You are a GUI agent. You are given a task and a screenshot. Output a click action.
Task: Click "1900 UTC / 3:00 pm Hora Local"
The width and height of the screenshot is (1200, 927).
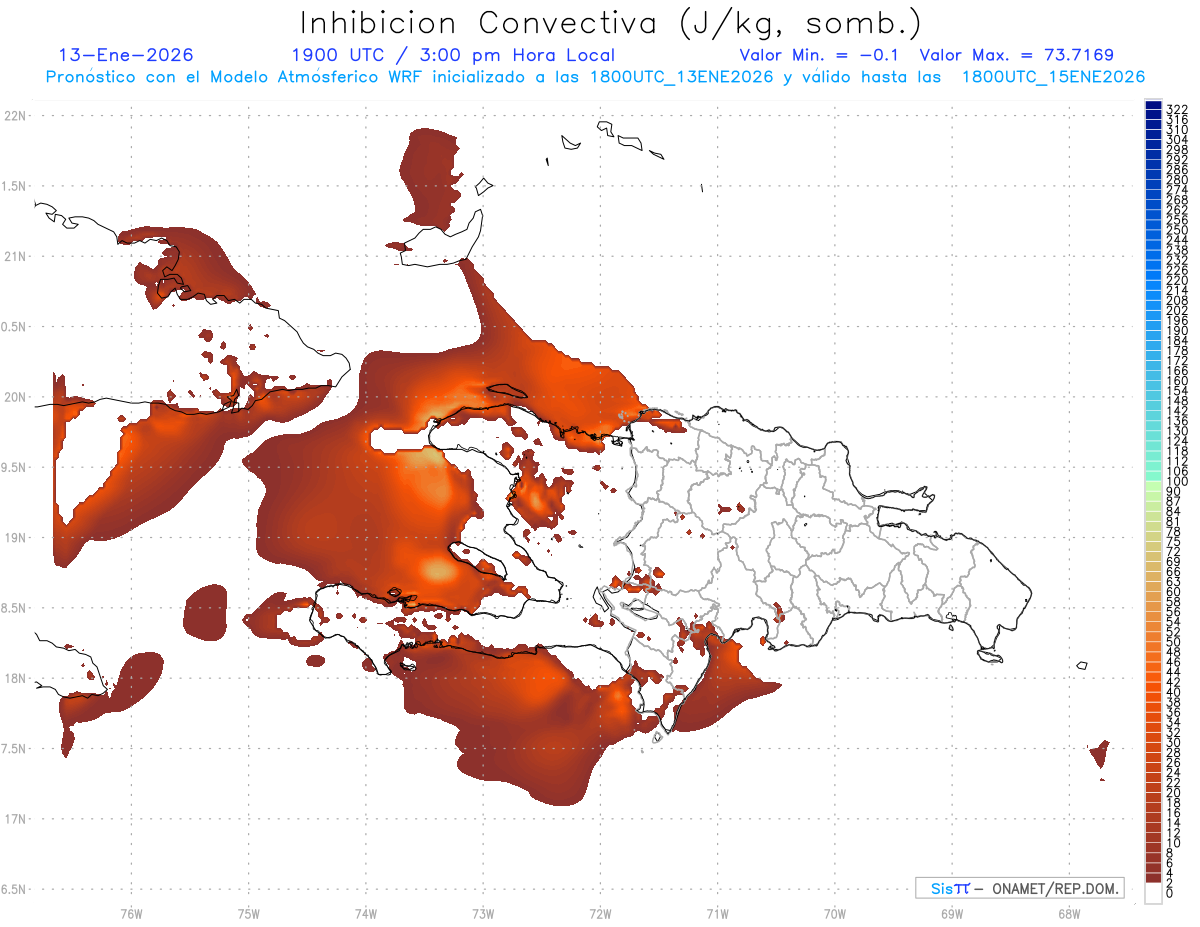(x=453, y=56)
